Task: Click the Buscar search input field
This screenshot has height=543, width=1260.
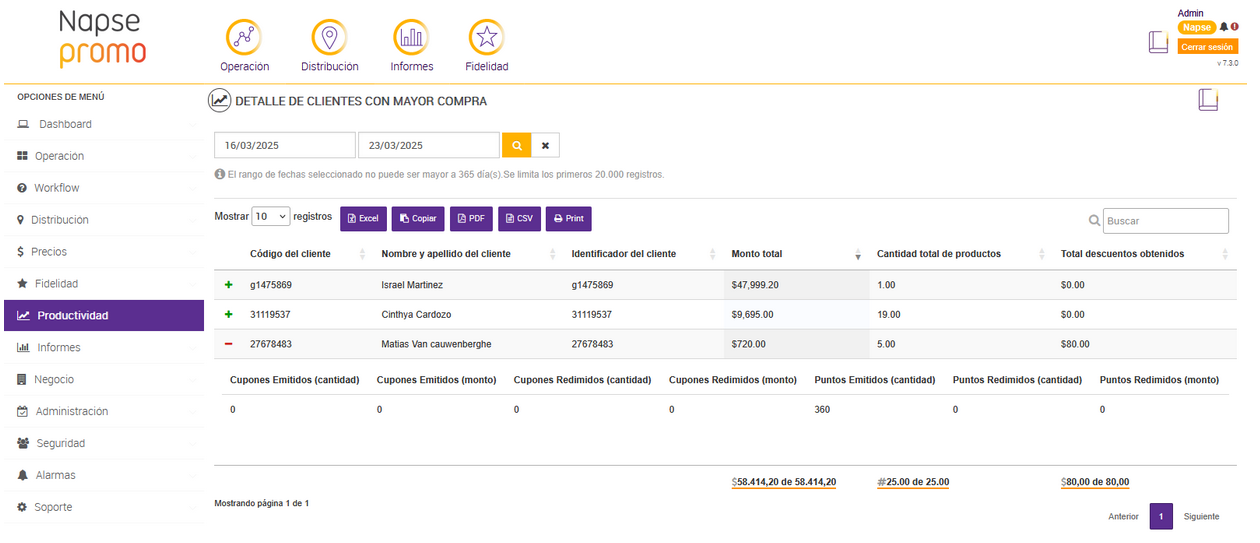Action: pyautogui.click(x=1165, y=221)
